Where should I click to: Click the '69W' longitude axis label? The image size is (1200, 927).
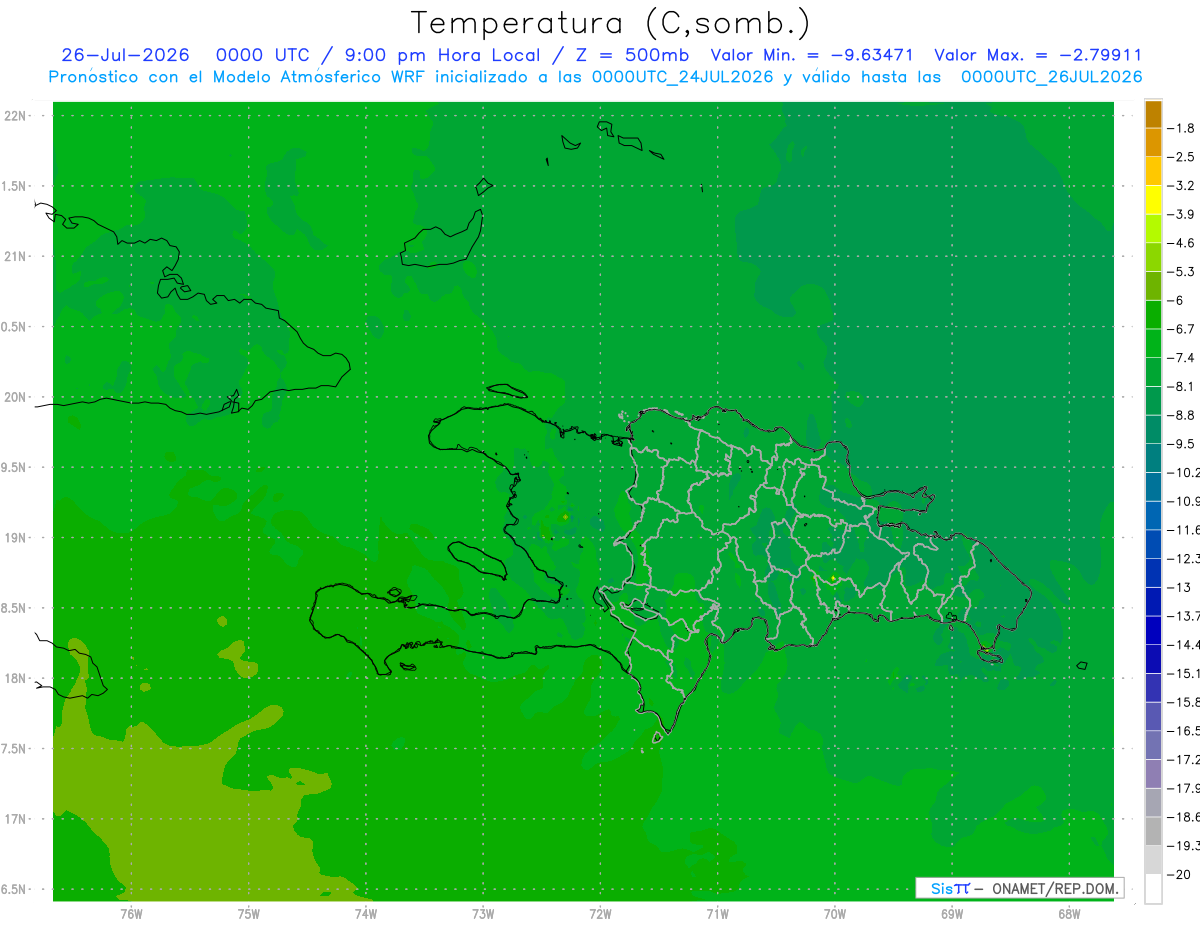[x=951, y=913]
